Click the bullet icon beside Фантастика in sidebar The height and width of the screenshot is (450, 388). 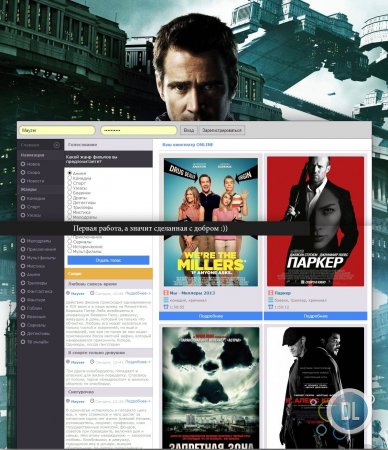click(x=23, y=291)
